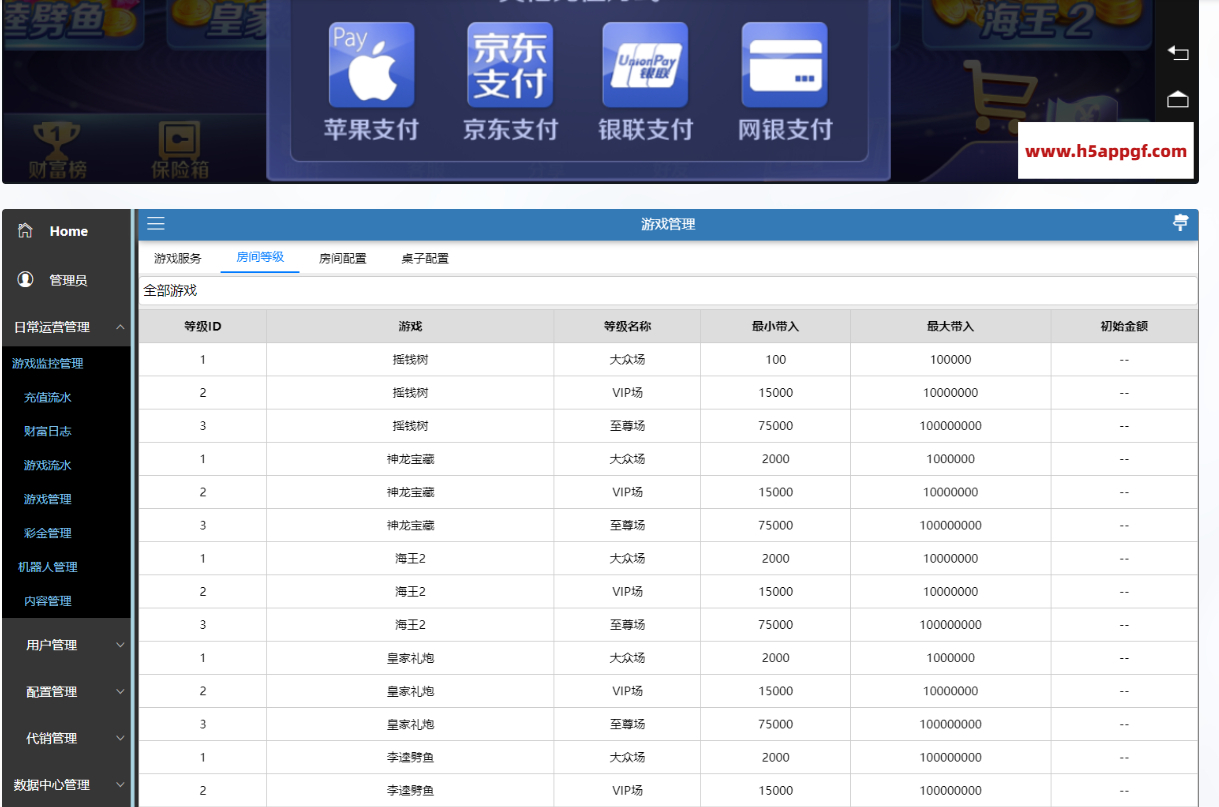Expand the 用户管理 section
Viewport: 1219px width, 807px height.
tap(65, 645)
